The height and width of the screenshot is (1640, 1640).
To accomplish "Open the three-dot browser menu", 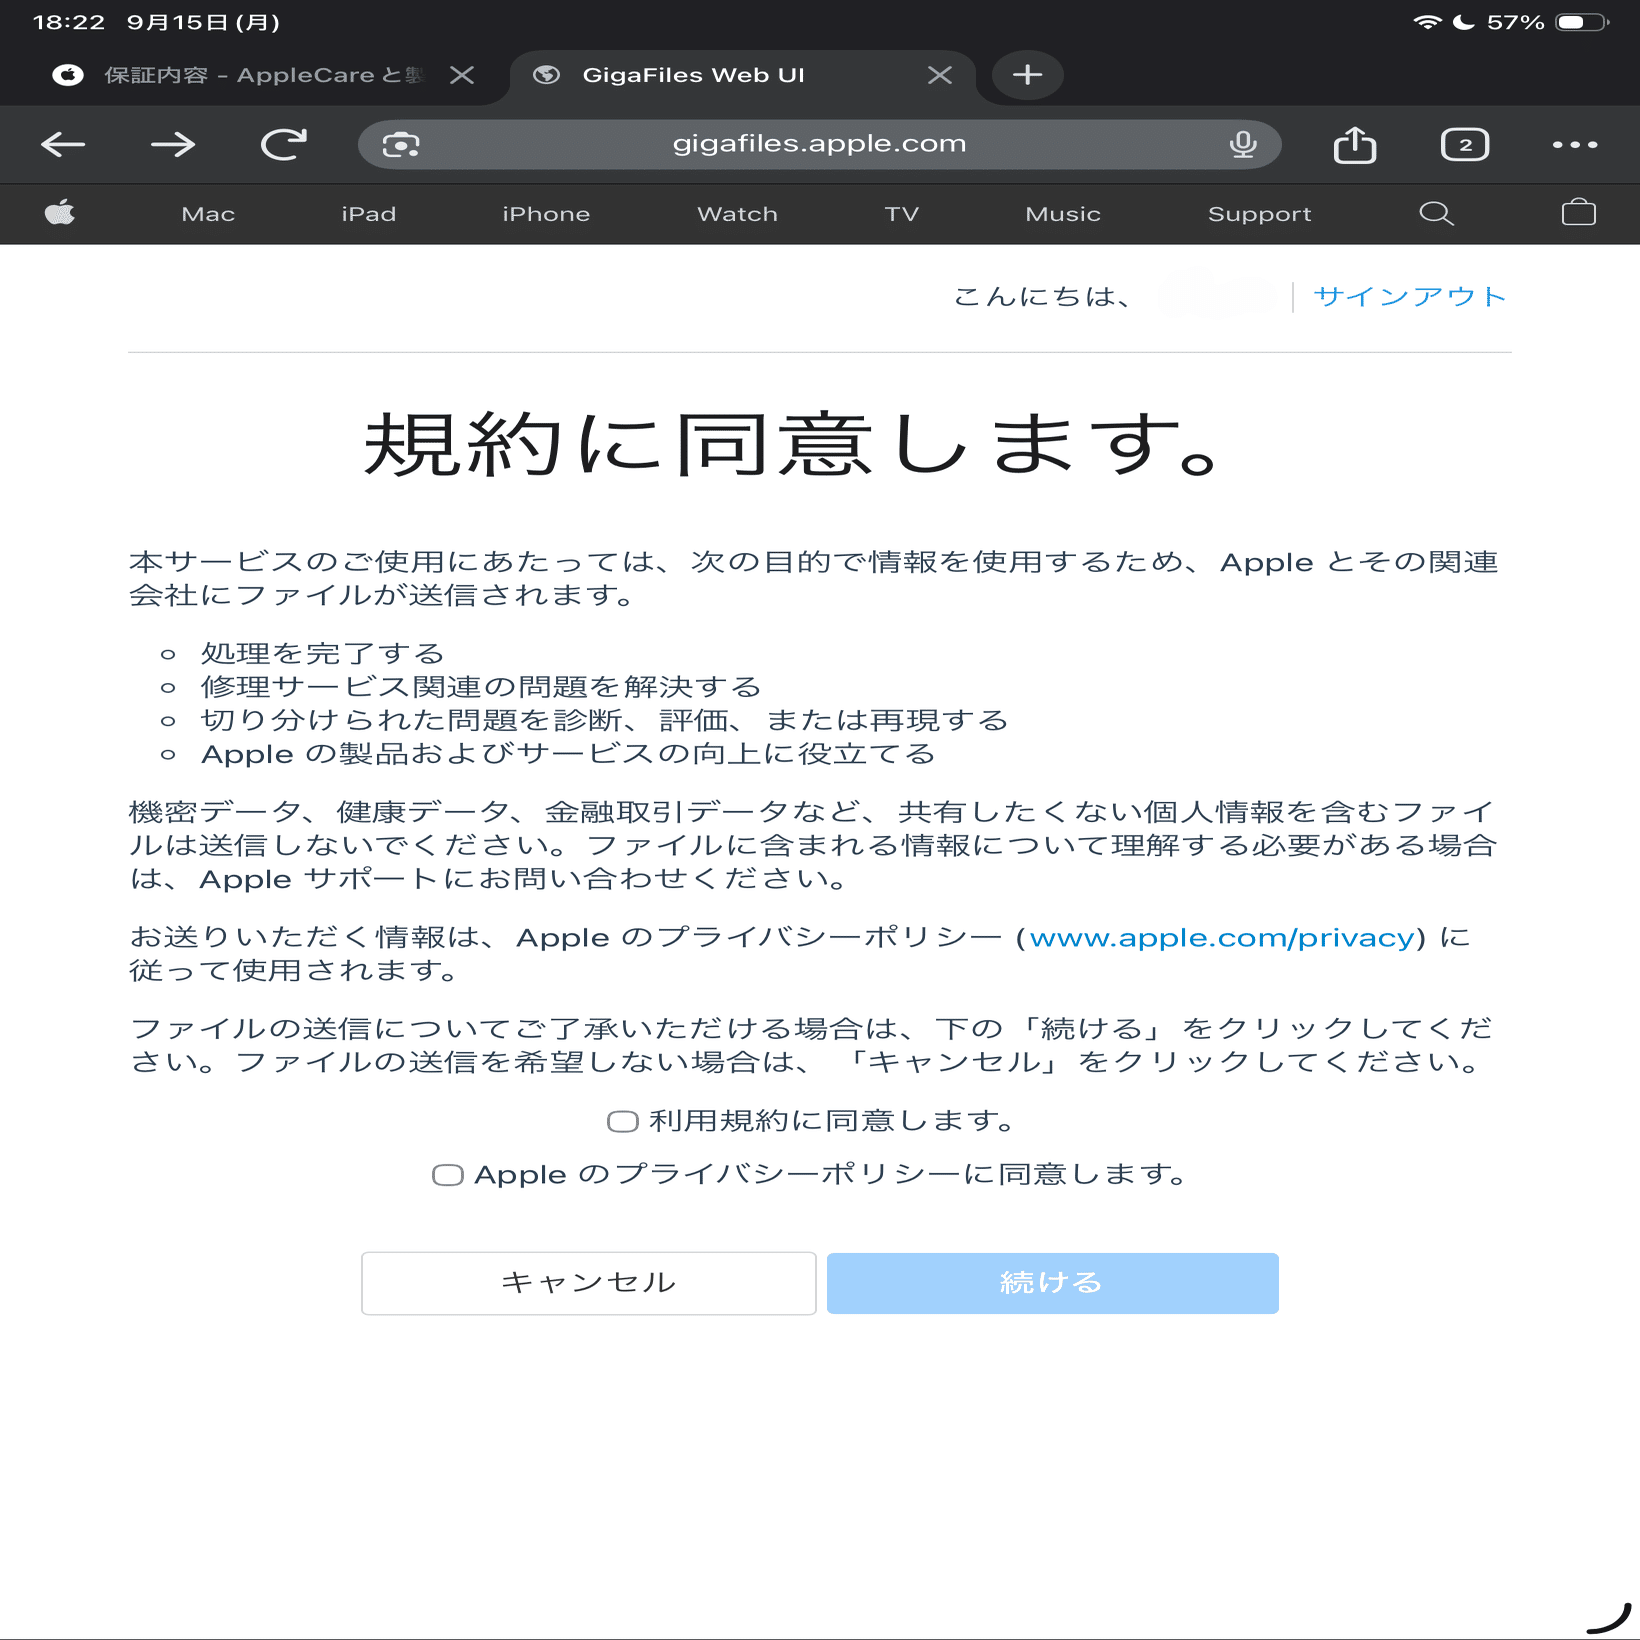I will click(x=1573, y=144).
